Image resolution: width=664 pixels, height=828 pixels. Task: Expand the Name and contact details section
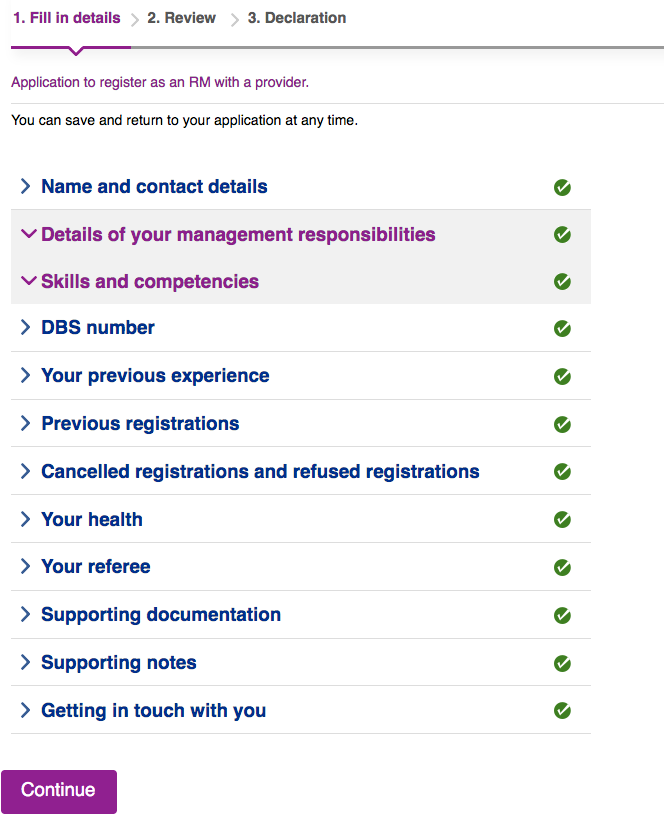[x=154, y=187]
